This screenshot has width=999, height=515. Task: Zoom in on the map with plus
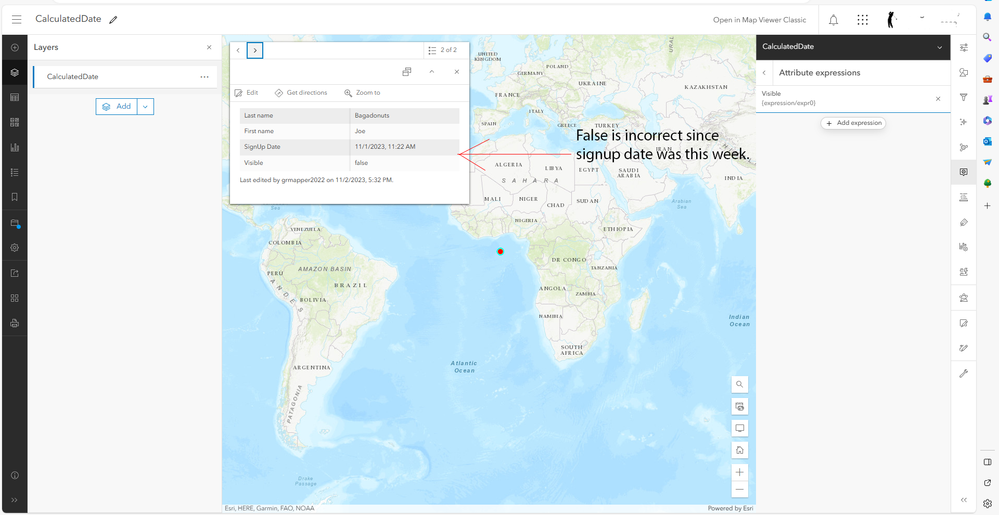pos(740,472)
